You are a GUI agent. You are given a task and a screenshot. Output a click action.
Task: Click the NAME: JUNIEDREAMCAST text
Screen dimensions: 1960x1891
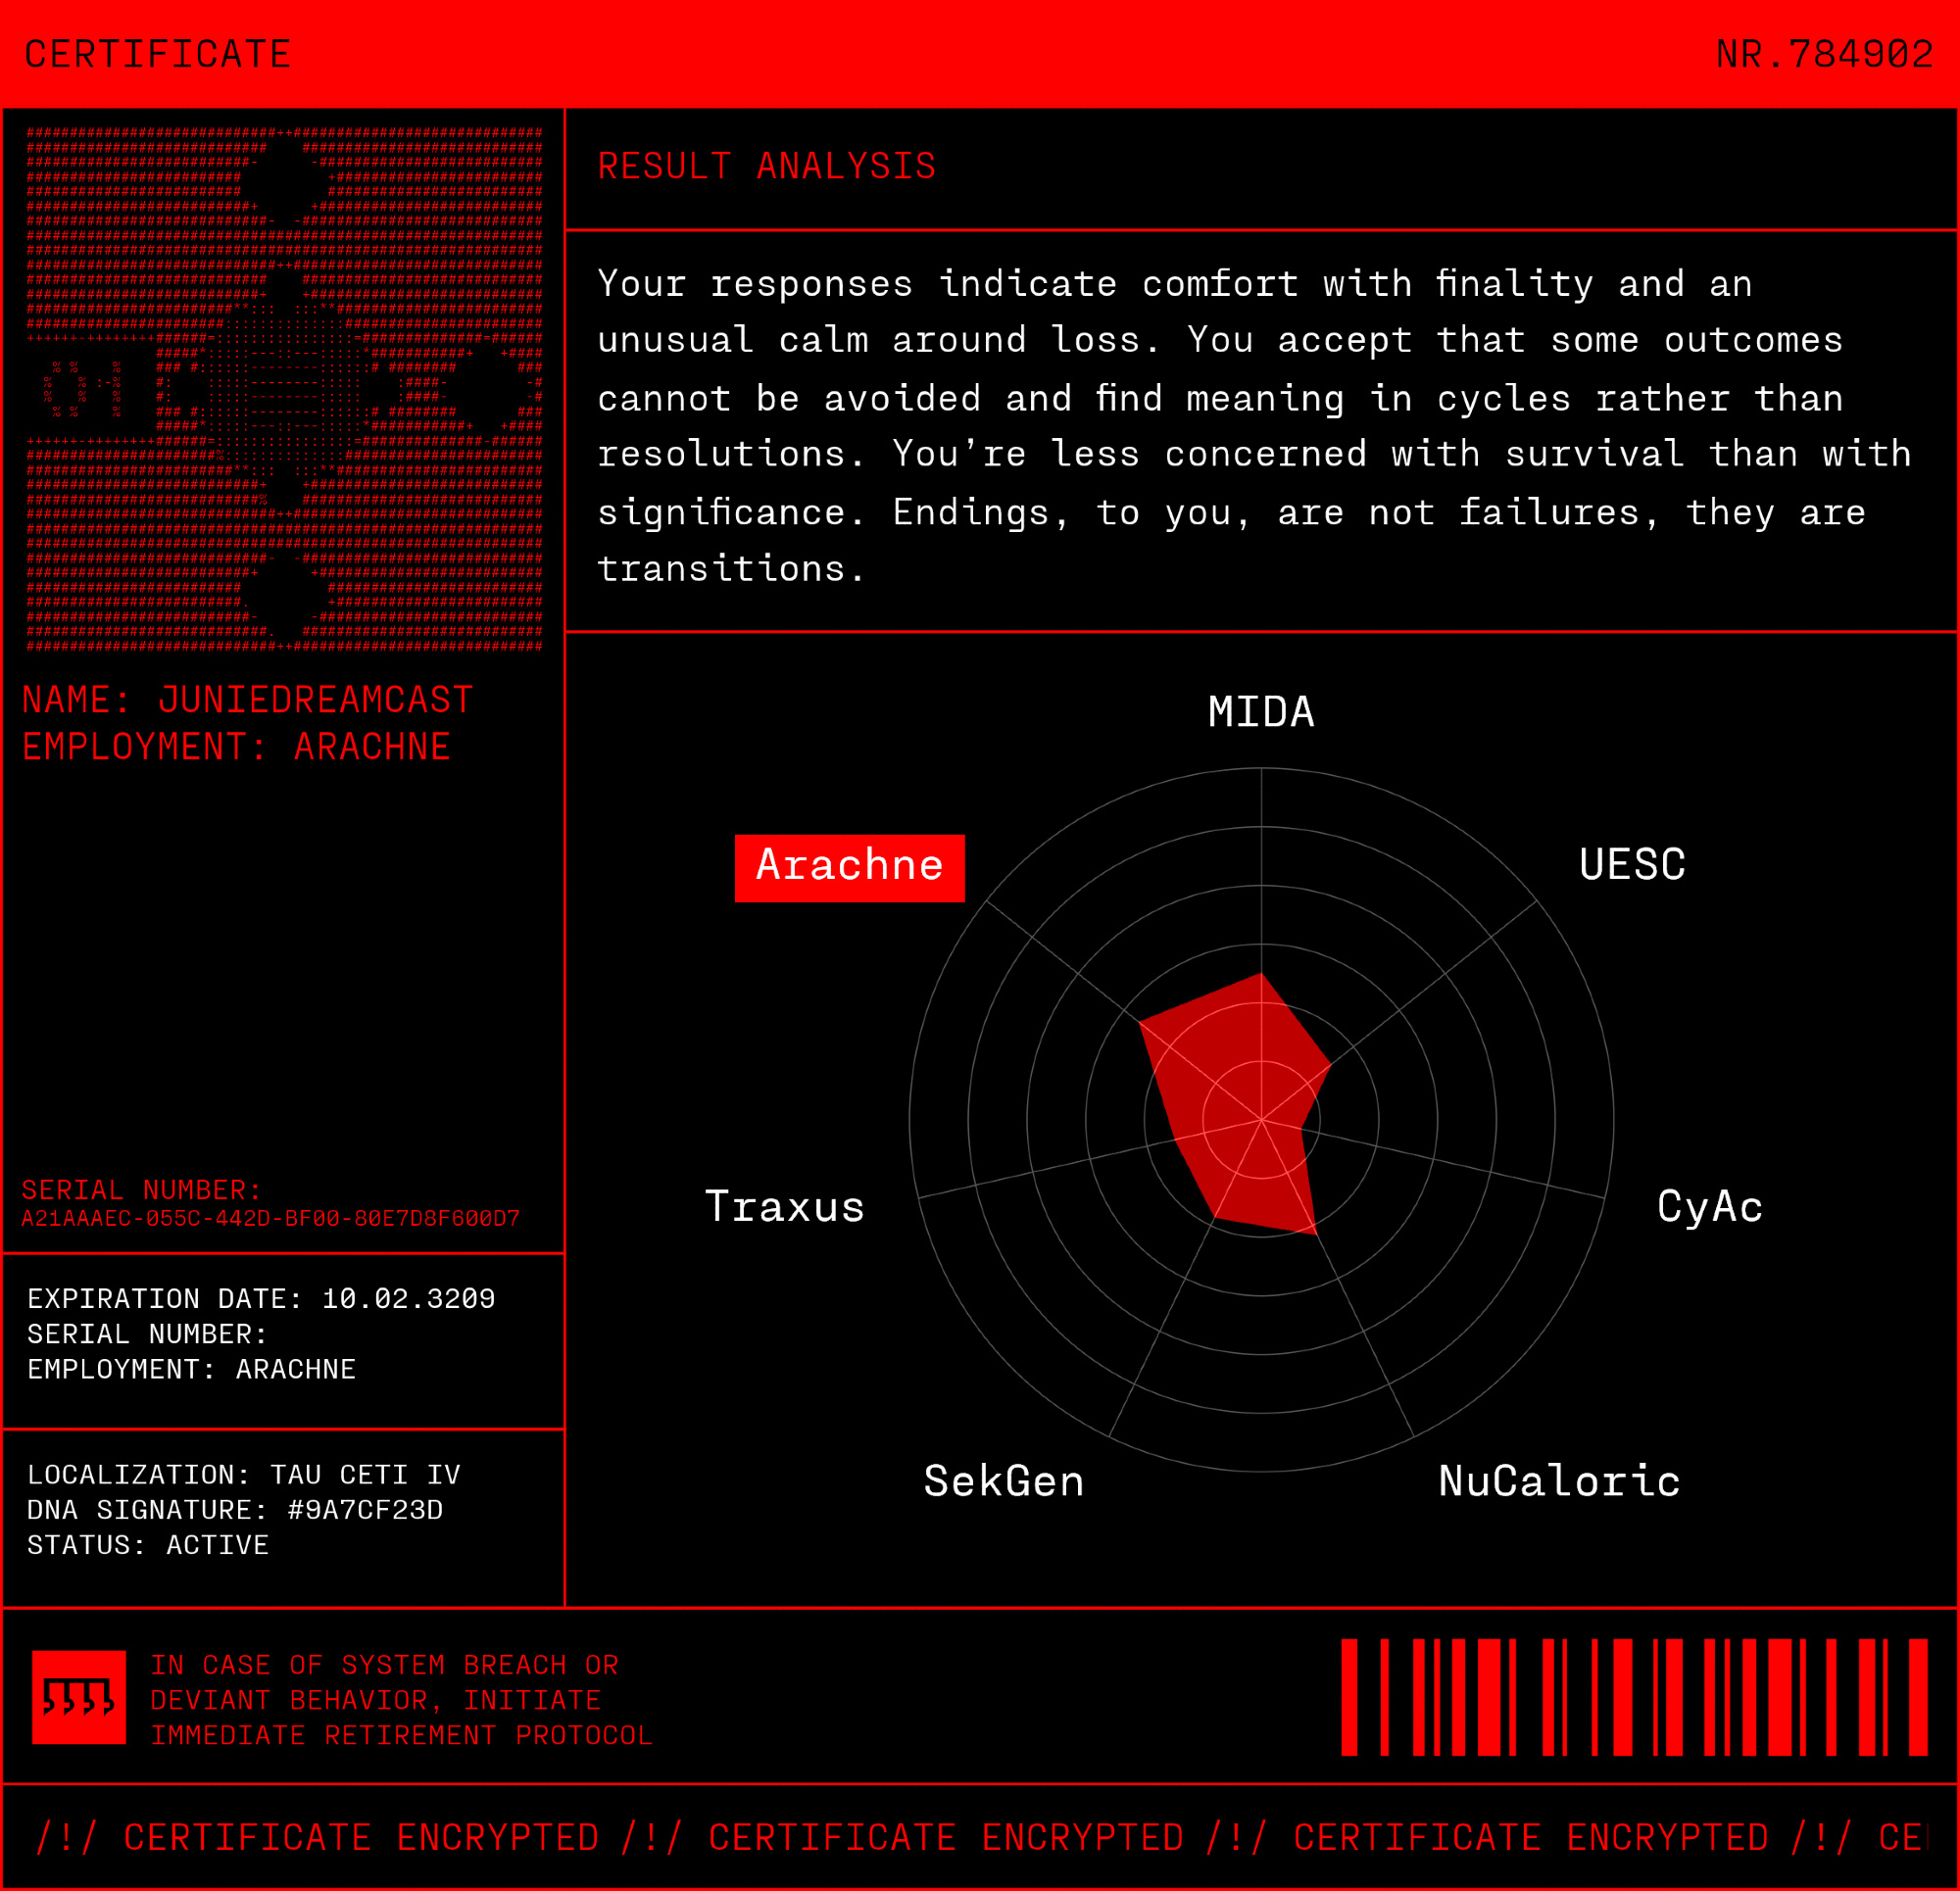pos(247,699)
